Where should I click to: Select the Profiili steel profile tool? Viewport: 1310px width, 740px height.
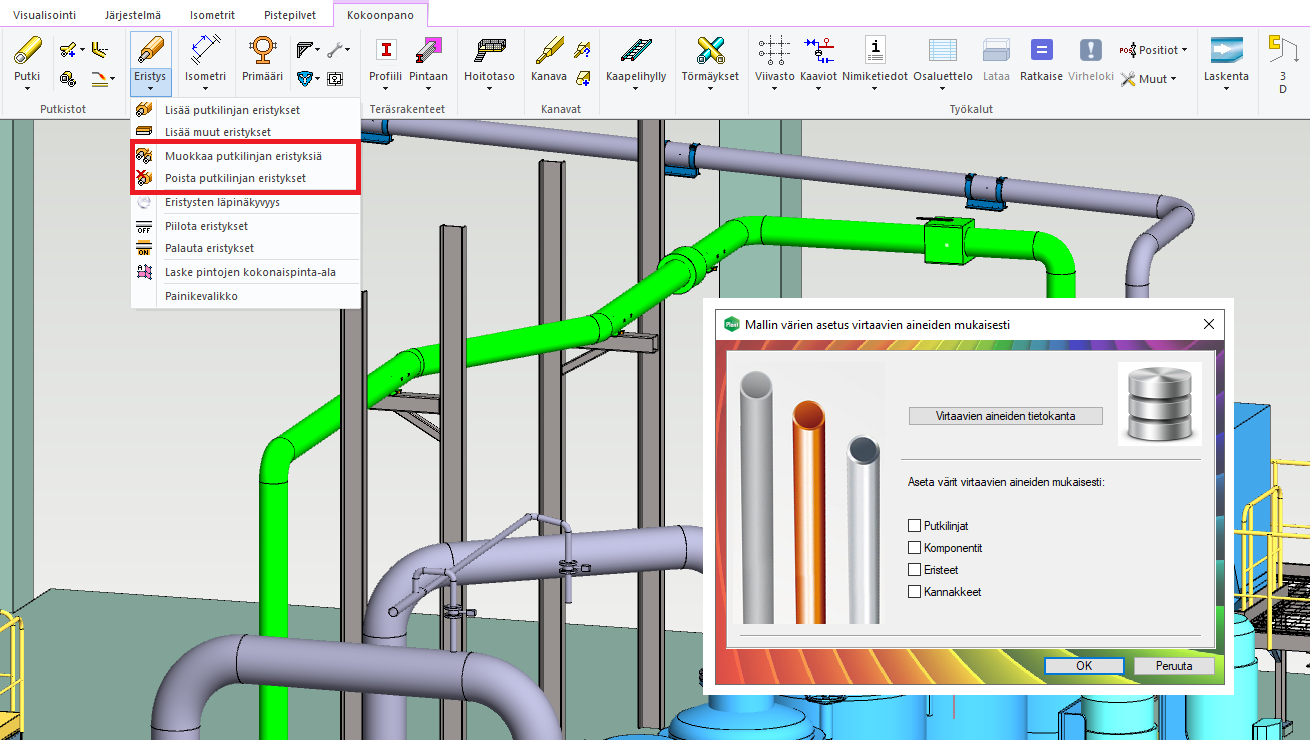point(385,52)
